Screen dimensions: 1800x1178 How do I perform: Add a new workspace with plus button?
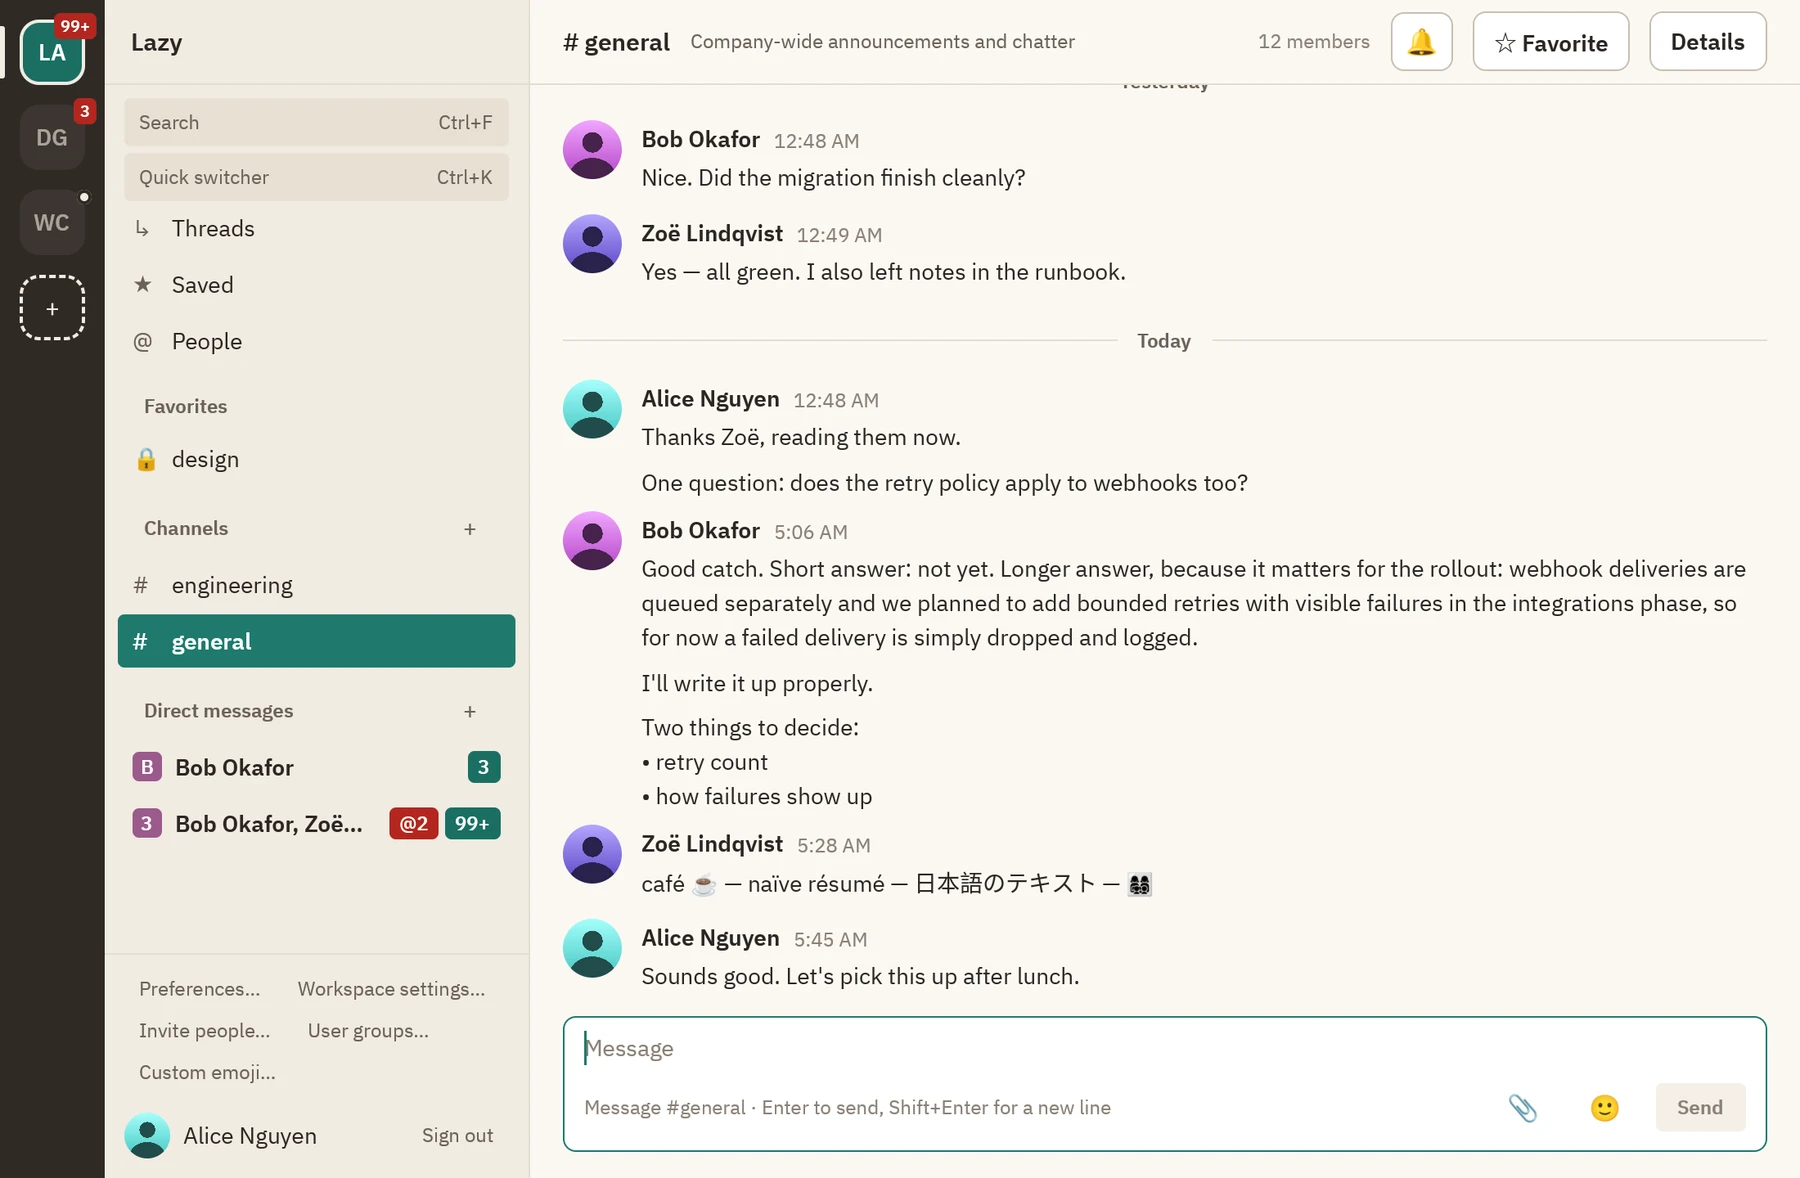pos(52,308)
